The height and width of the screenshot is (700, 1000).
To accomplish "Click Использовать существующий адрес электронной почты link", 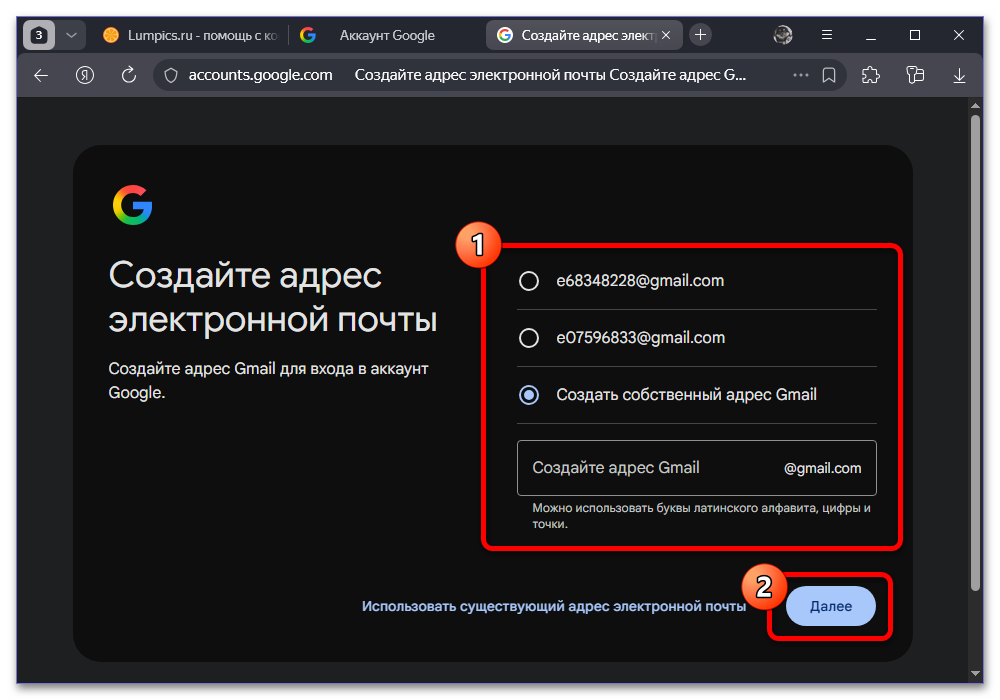I will 554,606.
